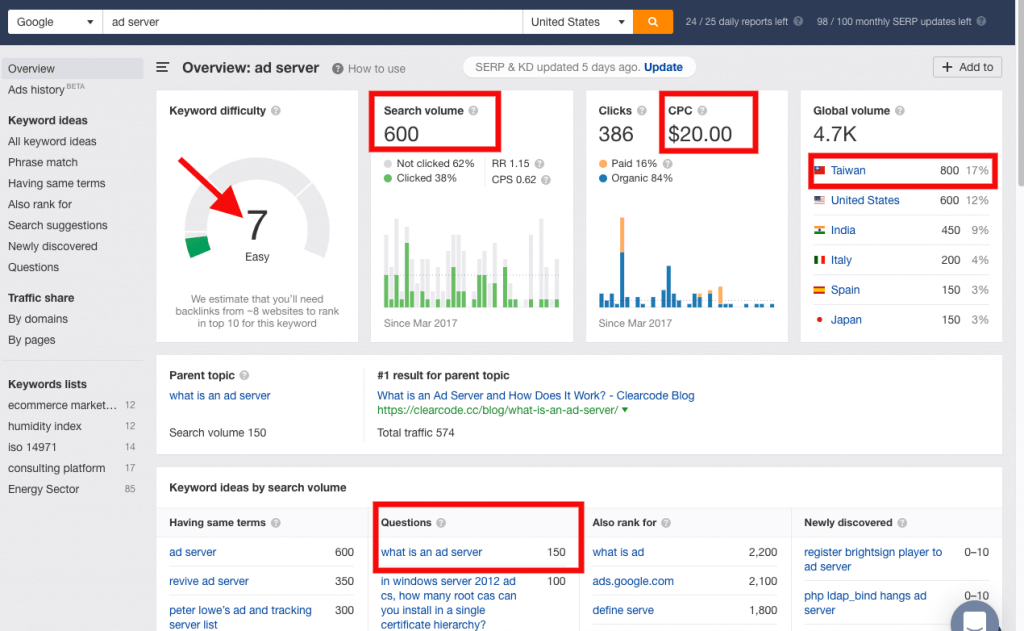The height and width of the screenshot is (631, 1024).
Task: Click the Italy flag icon
Action: tap(820, 260)
